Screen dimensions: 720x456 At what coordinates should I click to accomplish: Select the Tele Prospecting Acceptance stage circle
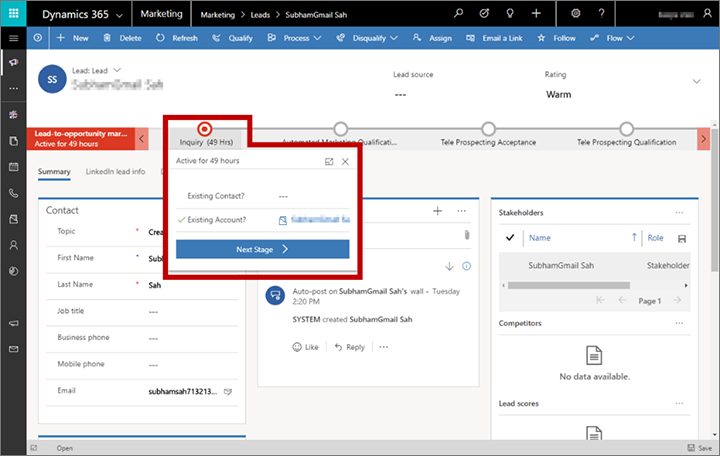pos(488,128)
